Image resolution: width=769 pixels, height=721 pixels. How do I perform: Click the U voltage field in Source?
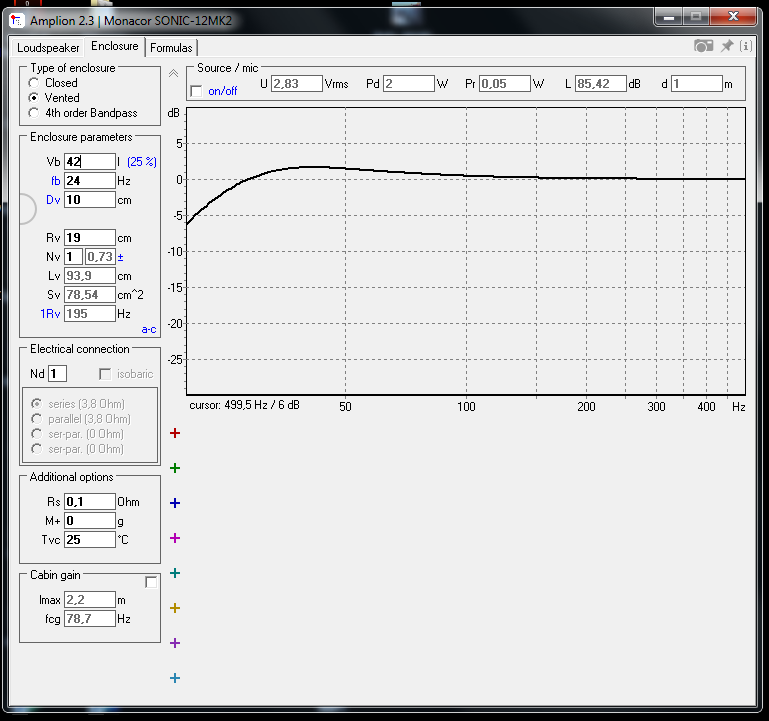click(x=297, y=84)
